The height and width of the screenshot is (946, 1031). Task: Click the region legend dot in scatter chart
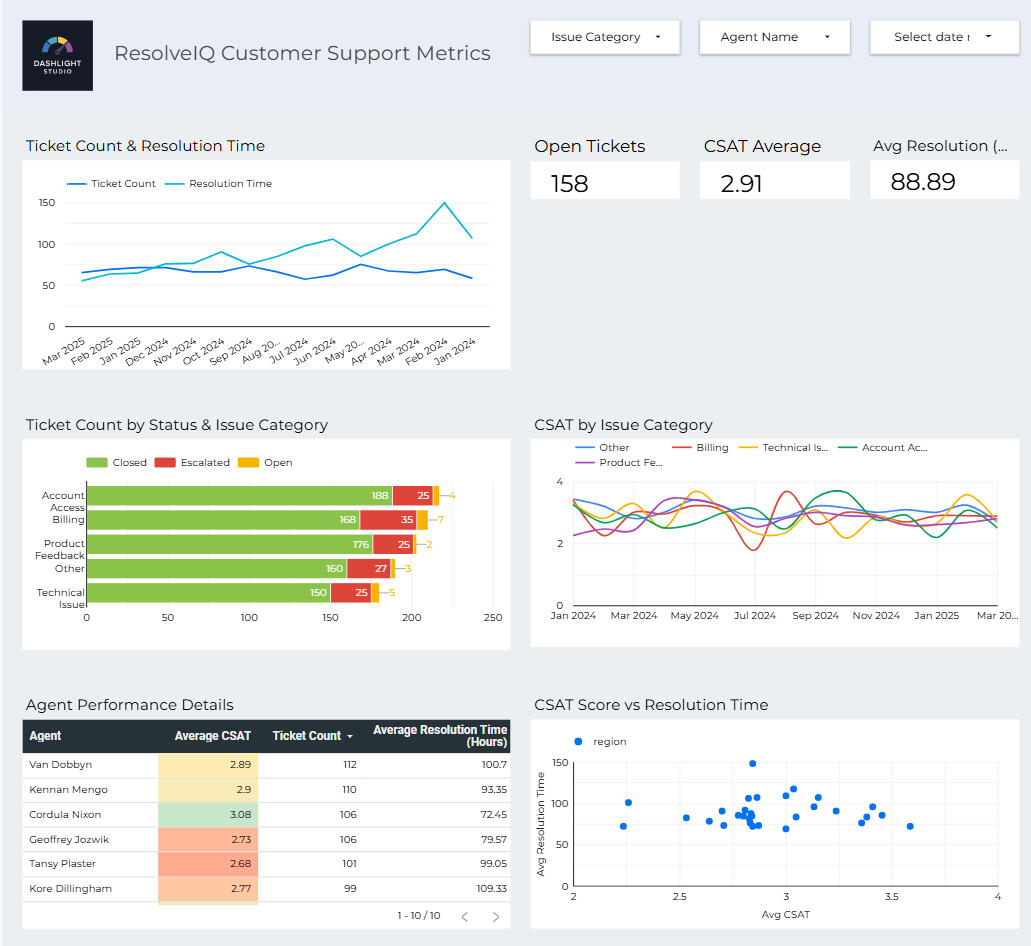click(578, 742)
